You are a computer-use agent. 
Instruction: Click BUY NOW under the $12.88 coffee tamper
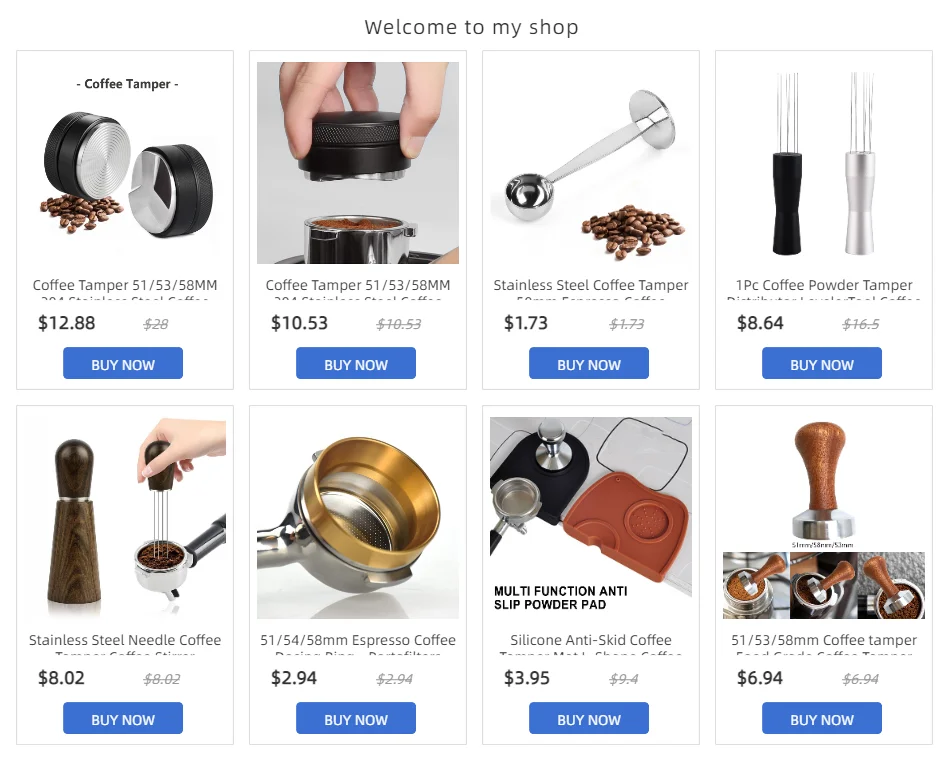coord(123,363)
